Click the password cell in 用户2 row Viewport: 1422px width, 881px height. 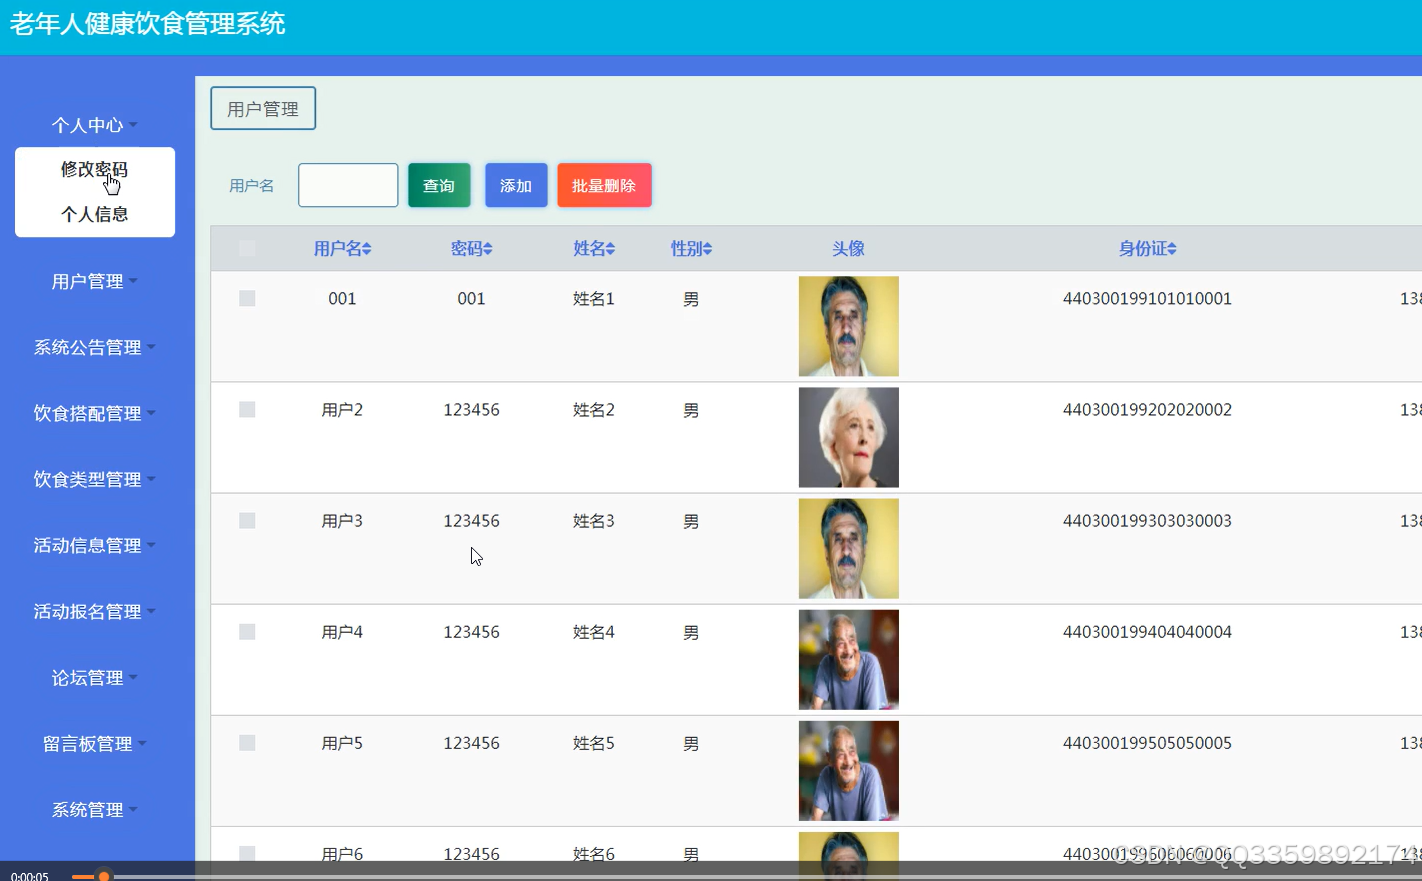[472, 410]
